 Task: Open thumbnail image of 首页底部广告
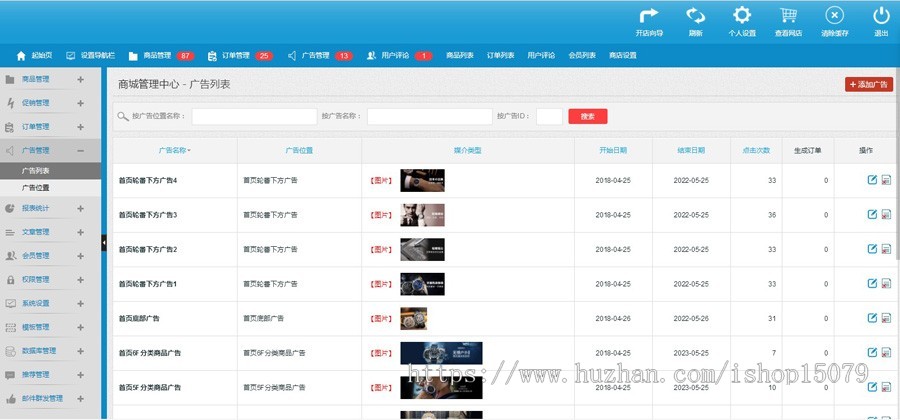413,318
